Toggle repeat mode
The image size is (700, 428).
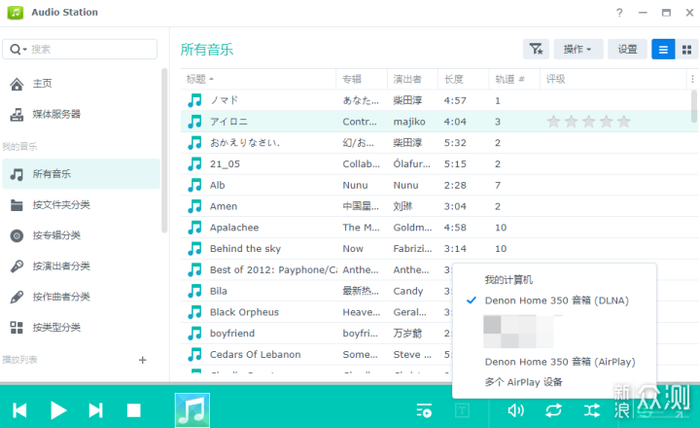pyautogui.click(x=553, y=410)
